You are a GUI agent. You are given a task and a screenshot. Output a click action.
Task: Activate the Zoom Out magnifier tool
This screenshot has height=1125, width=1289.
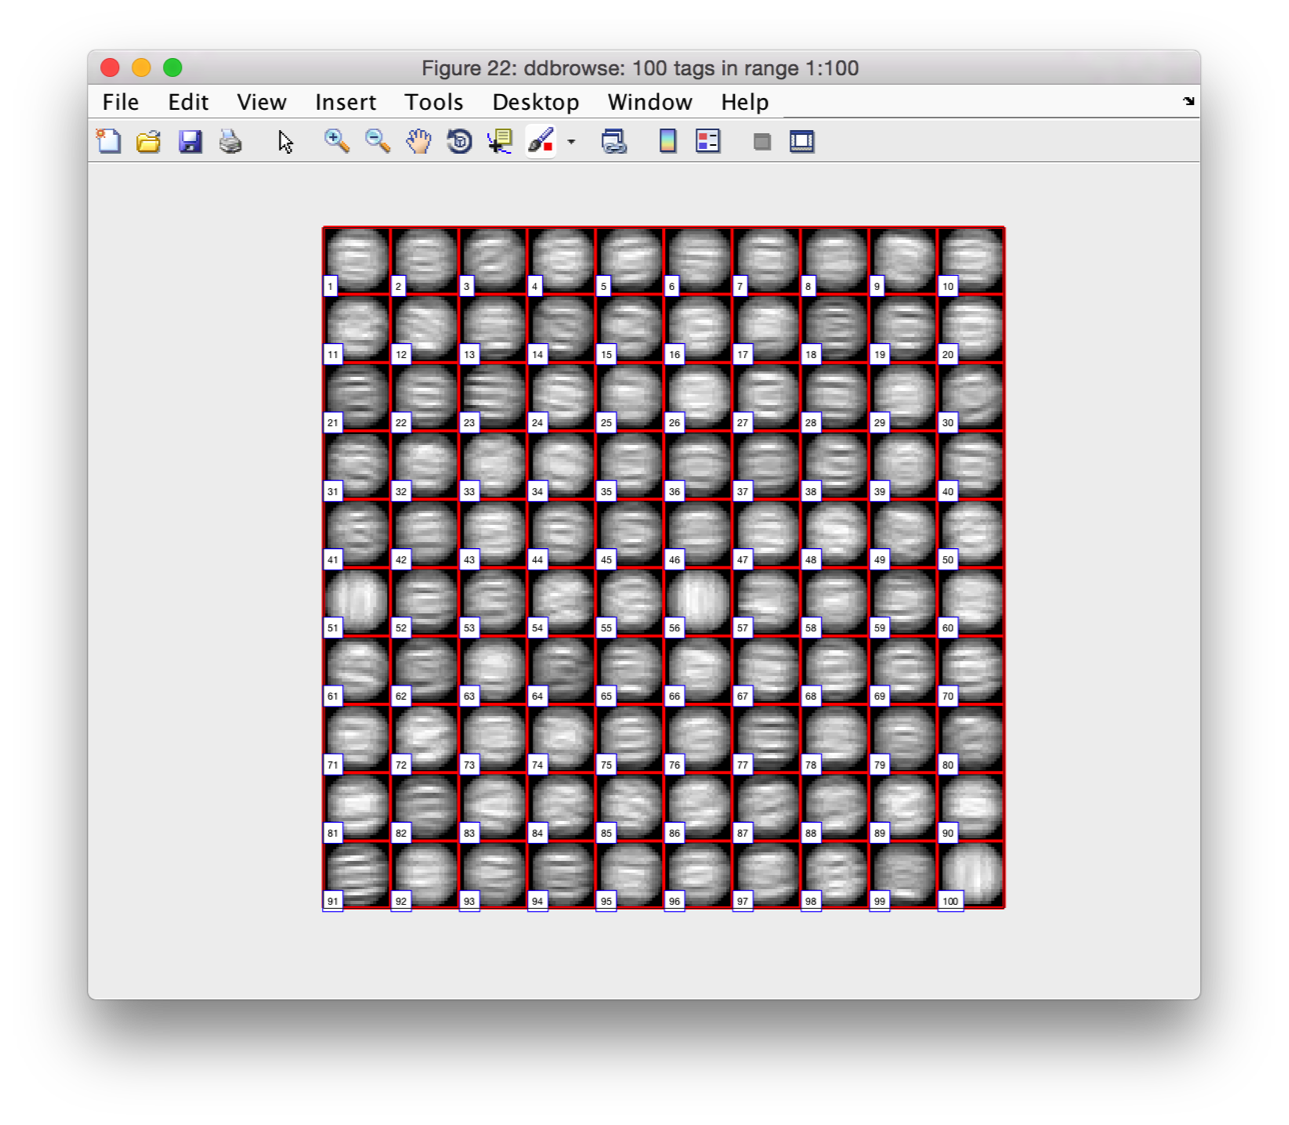[x=377, y=141]
